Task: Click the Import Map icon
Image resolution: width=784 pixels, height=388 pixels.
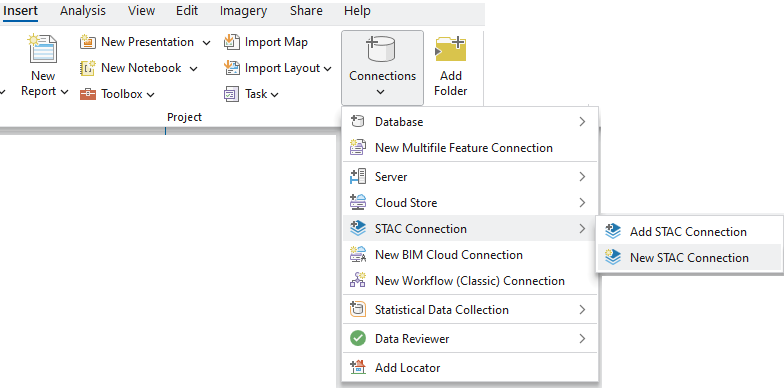Action: (x=232, y=42)
